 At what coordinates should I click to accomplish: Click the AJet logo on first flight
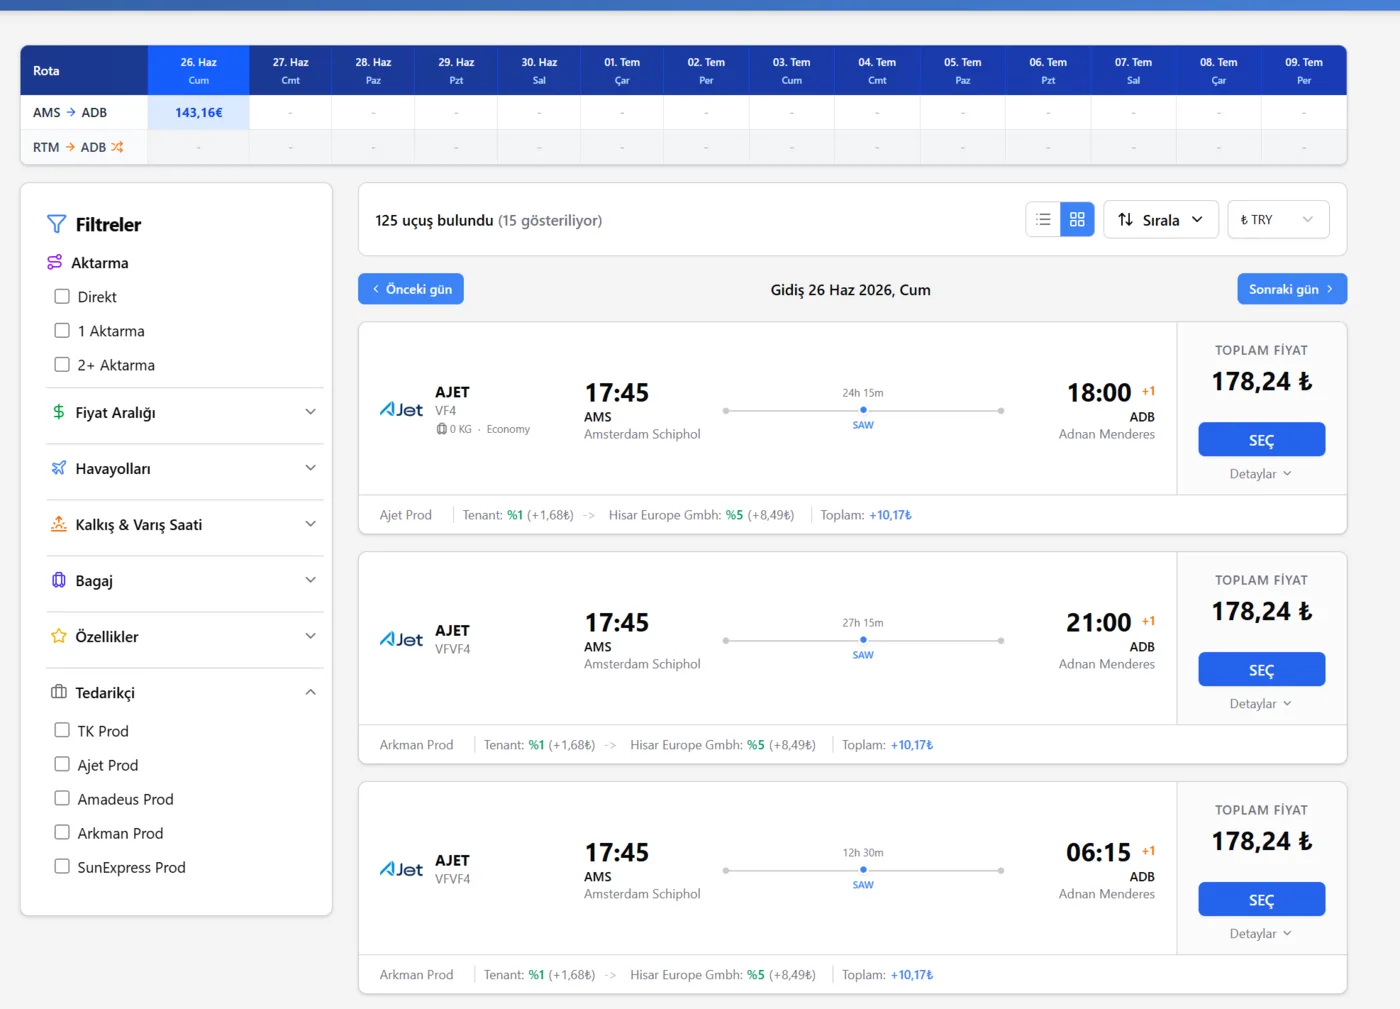401,410
